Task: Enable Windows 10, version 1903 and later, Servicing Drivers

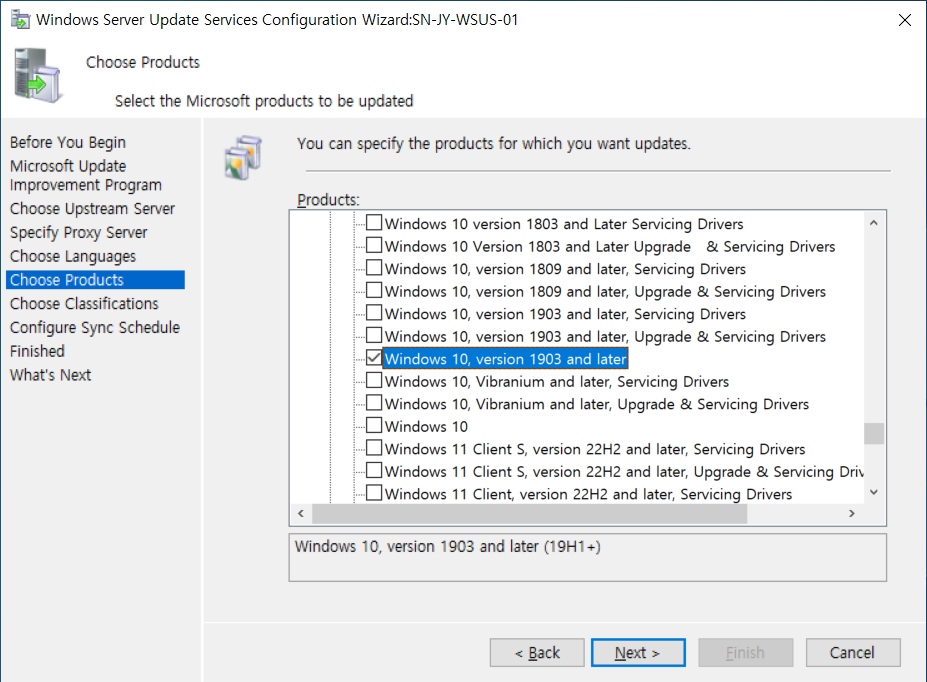Action: pos(374,313)
